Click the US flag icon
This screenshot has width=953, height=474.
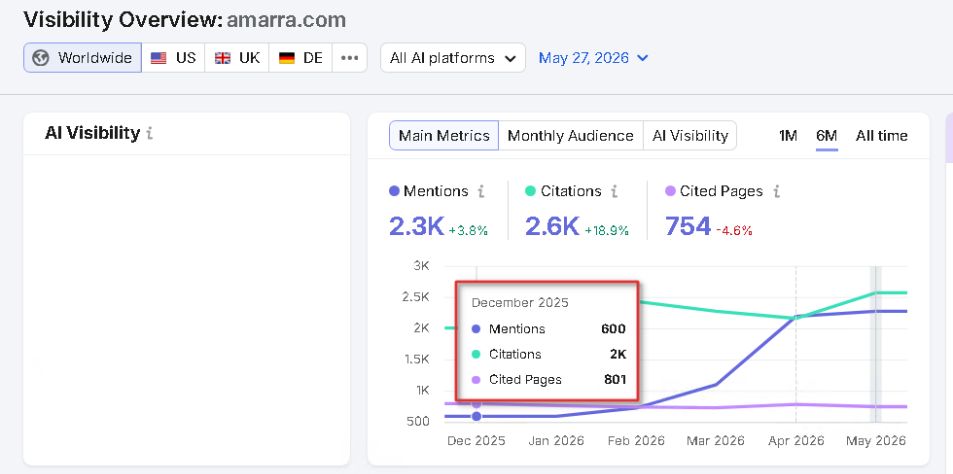(x=159, y=58)
